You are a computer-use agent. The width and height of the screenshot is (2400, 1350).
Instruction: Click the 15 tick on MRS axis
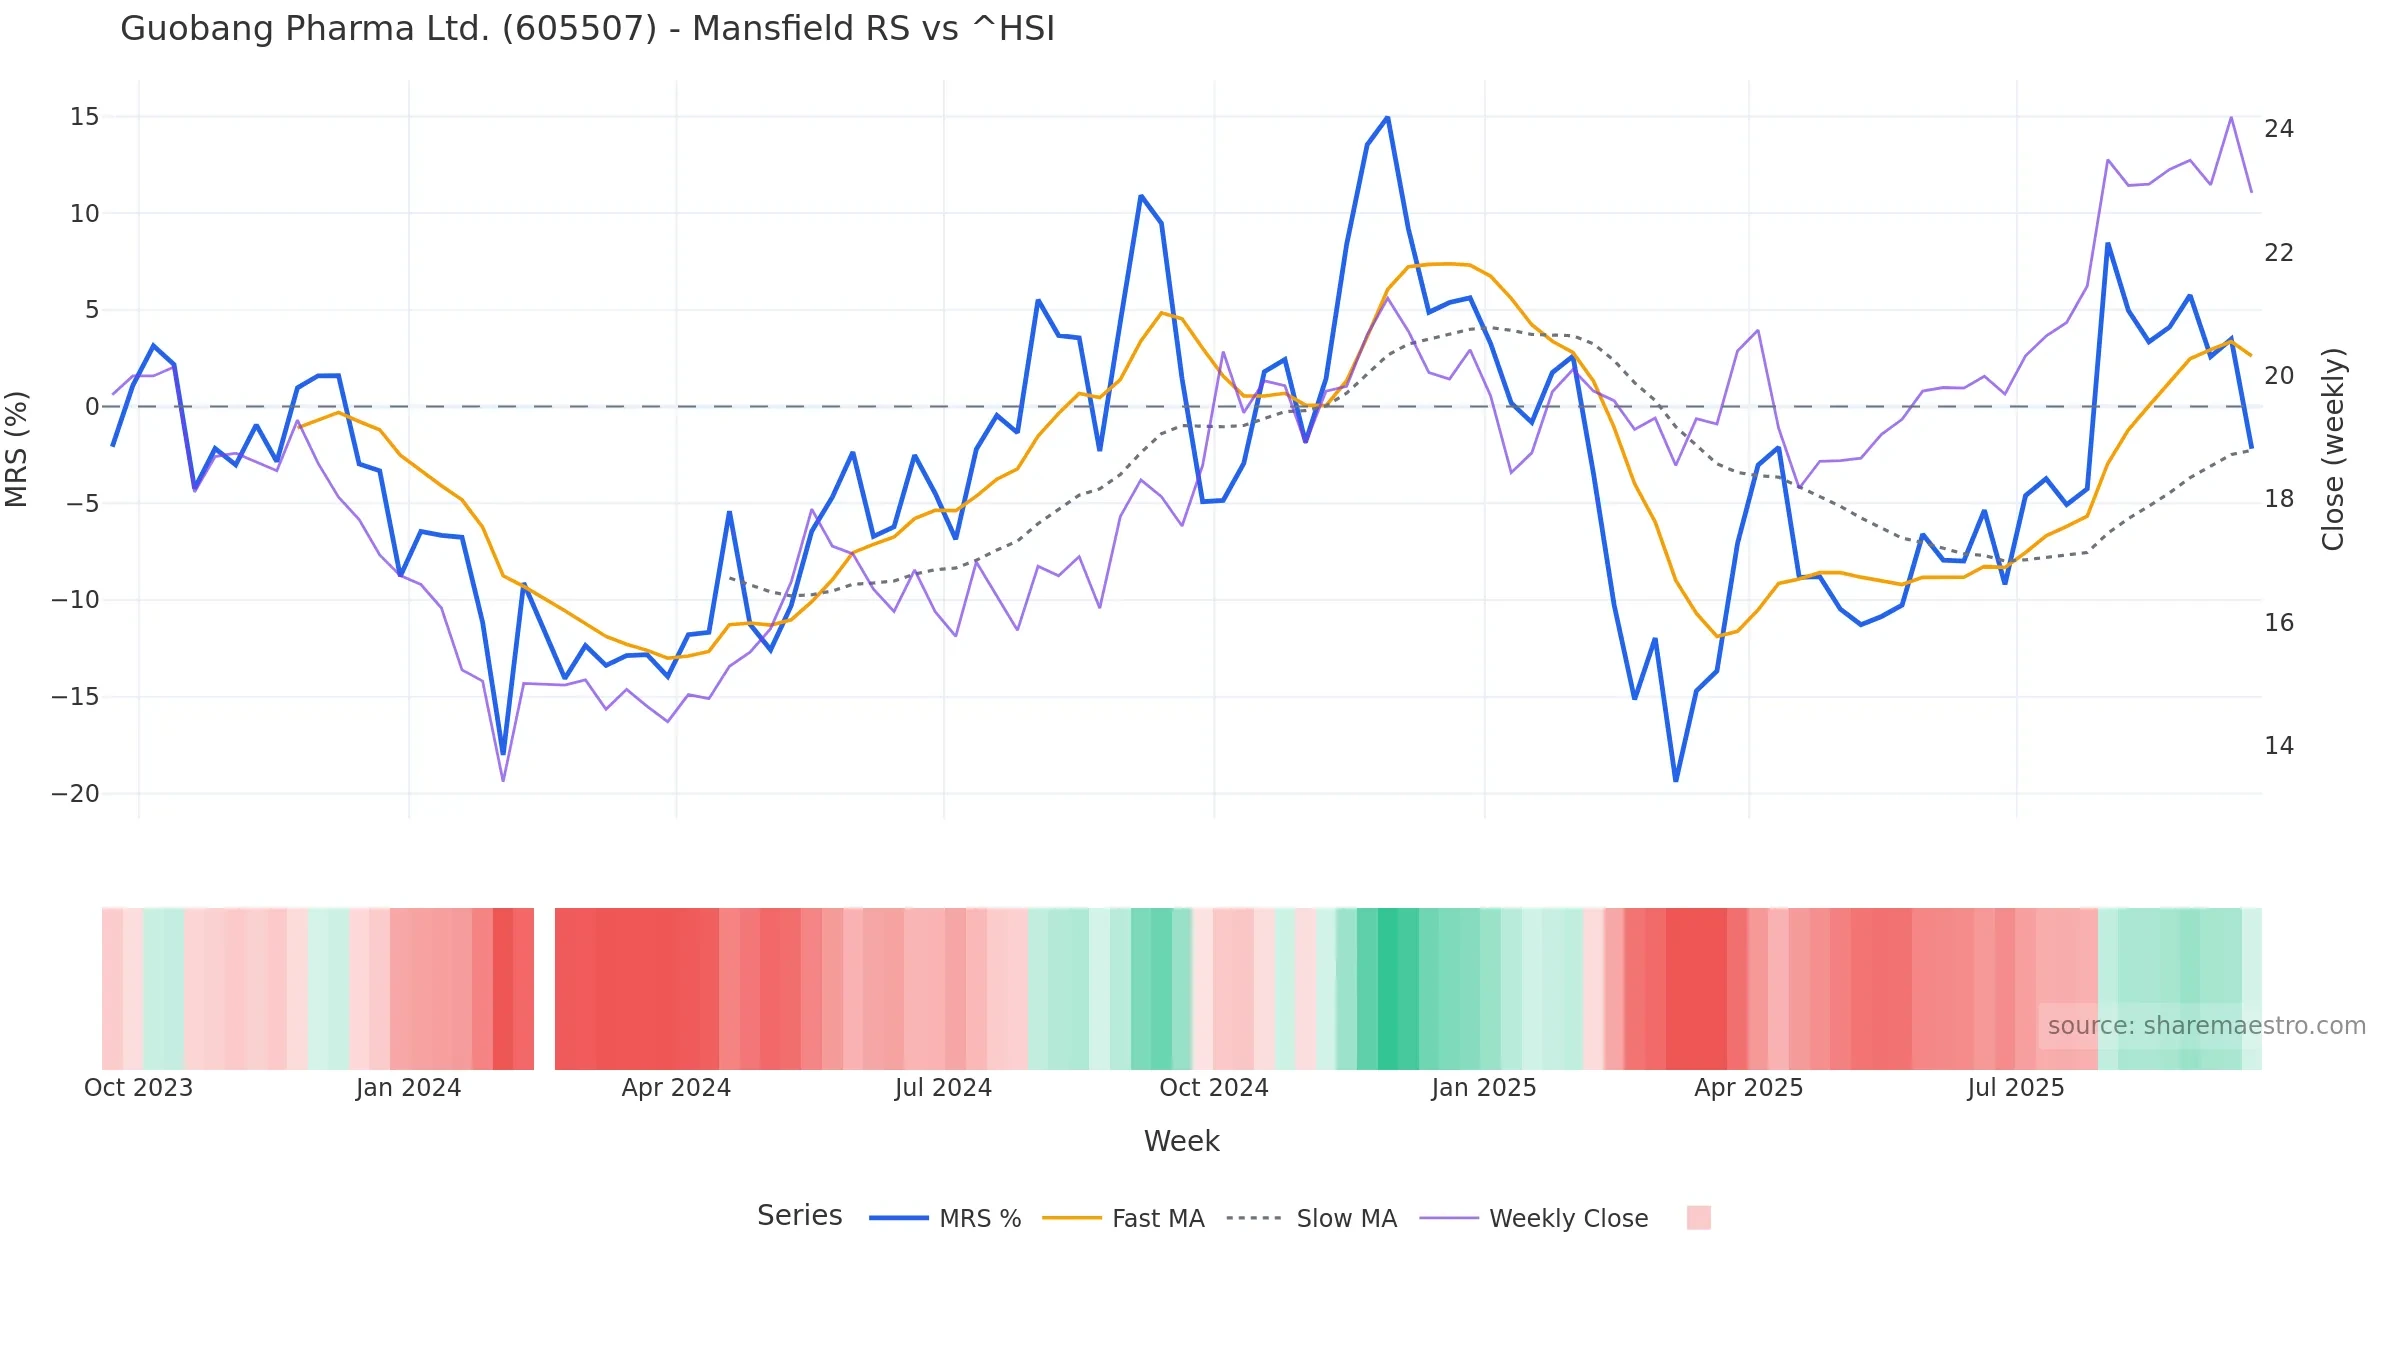coord(85,117)
